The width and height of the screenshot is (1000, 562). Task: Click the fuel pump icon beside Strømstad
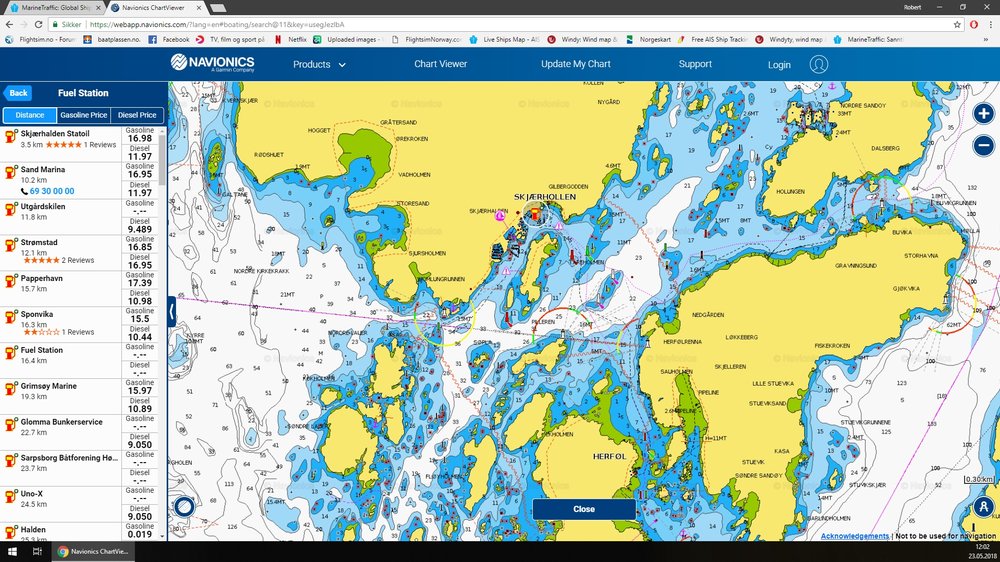point(11,244)
